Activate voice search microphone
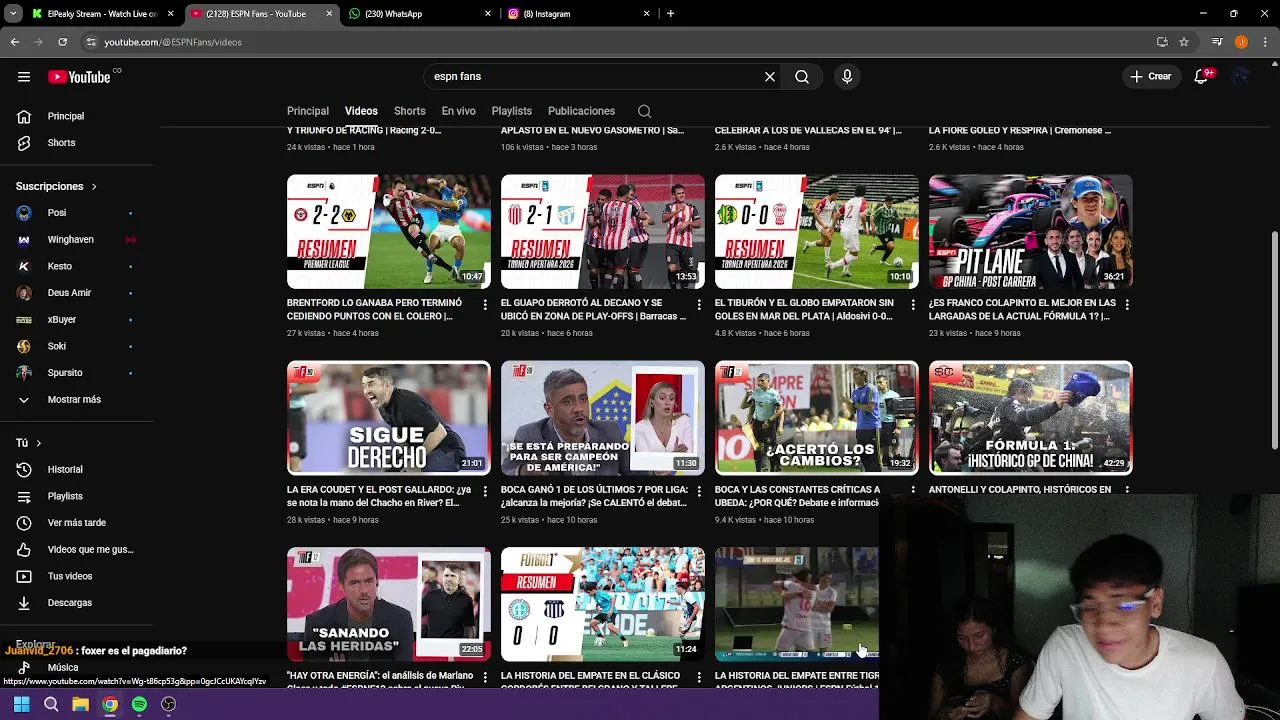This screenshot has height=720, width=1280. click(x=847, y=76)
